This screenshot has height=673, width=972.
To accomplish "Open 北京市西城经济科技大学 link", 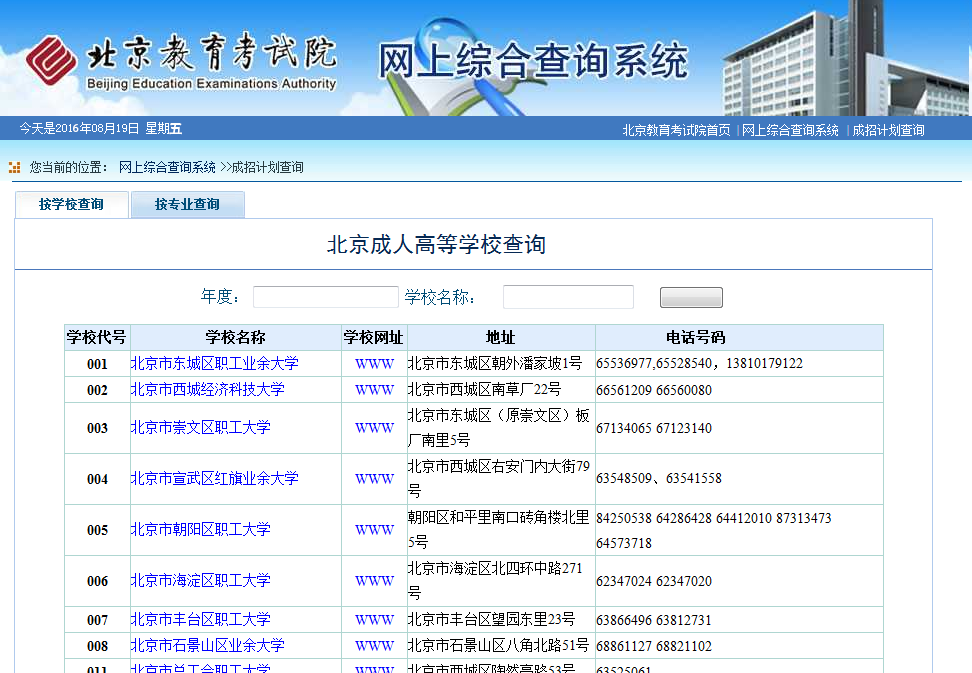I will pyautogui.click(x=207, y=389).
